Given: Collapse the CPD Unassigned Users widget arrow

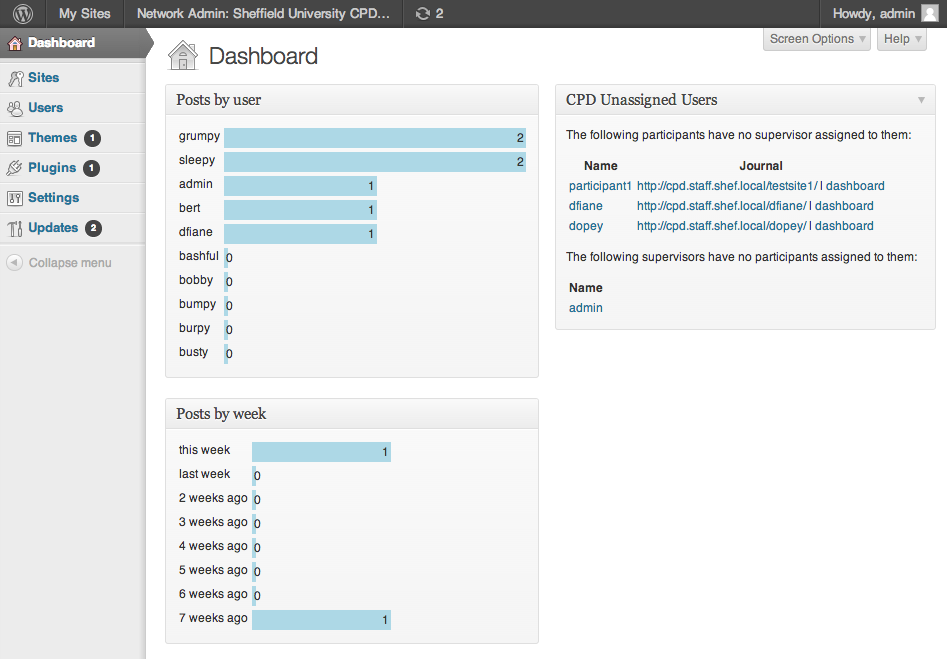Looking at the screenshot, I should pyautogui.click(x=921, y=100).
